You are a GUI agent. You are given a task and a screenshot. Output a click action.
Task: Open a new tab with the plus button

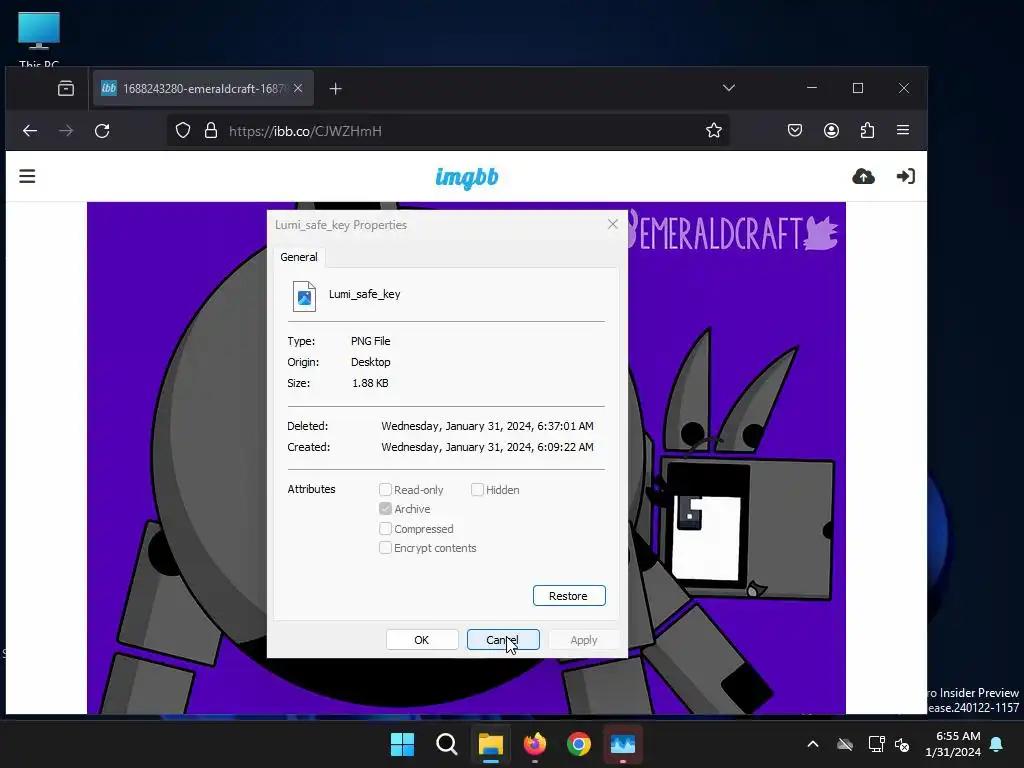(x=336, y=88)
